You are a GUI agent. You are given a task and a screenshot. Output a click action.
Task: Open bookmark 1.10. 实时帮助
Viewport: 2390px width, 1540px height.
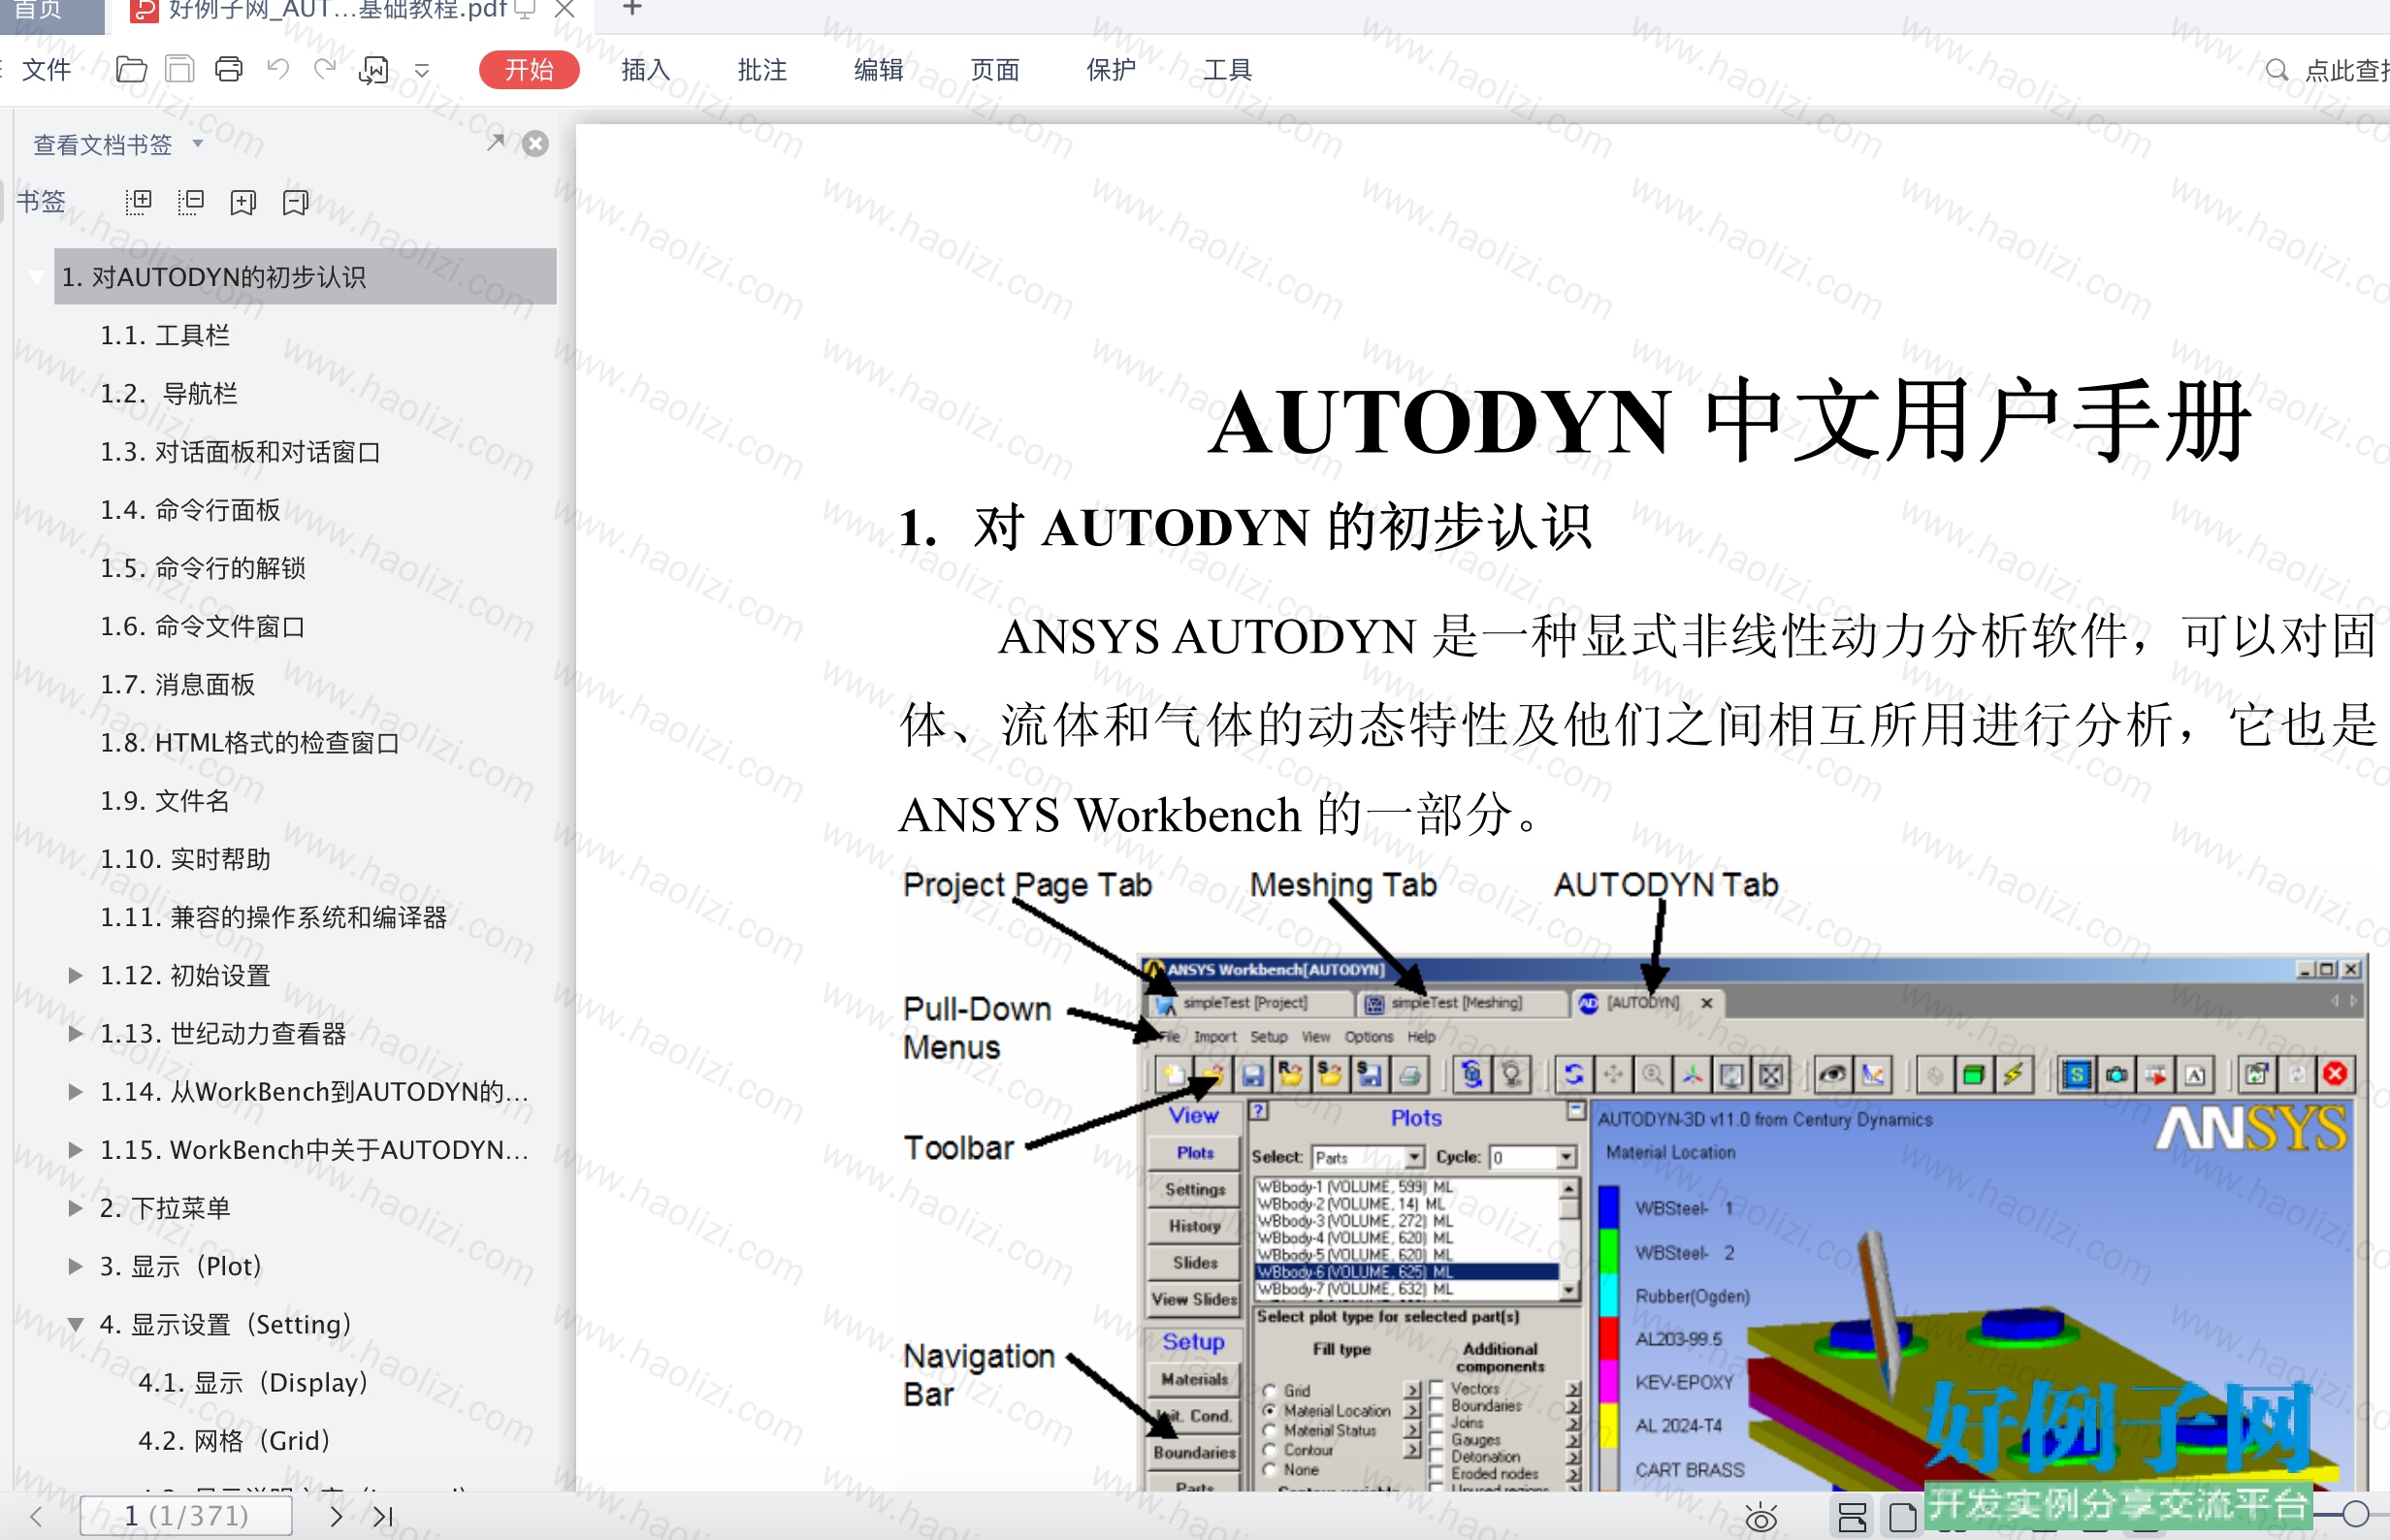pyautogui.click(x=185, y=859)
